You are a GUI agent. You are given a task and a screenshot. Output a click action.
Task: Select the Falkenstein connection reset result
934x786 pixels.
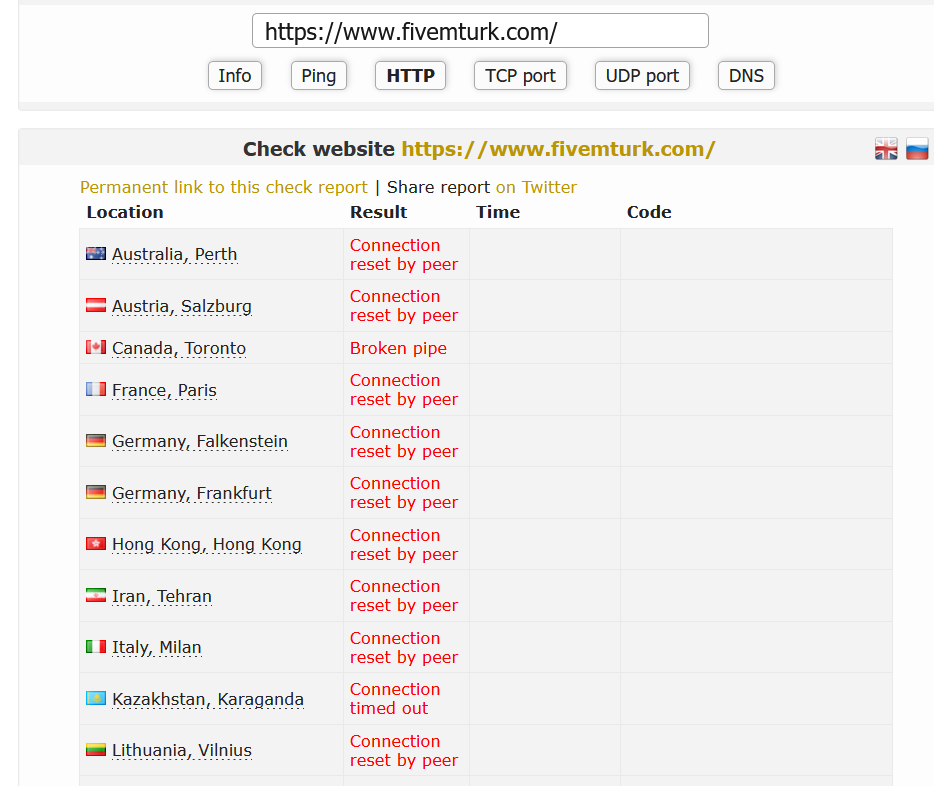pyautogui.click(x=404, y=441)
